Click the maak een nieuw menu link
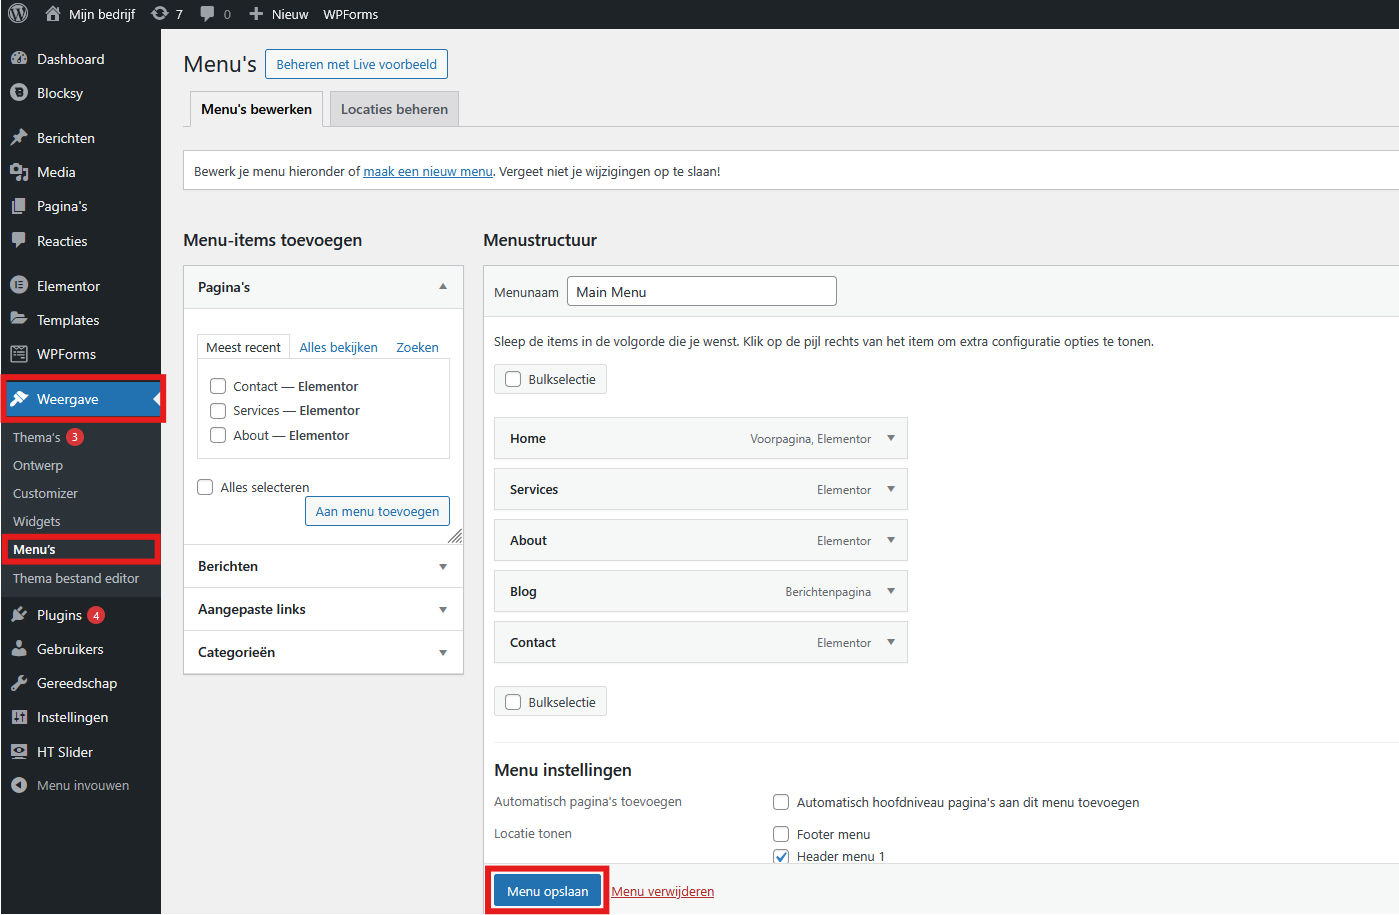 pos(428,172)
